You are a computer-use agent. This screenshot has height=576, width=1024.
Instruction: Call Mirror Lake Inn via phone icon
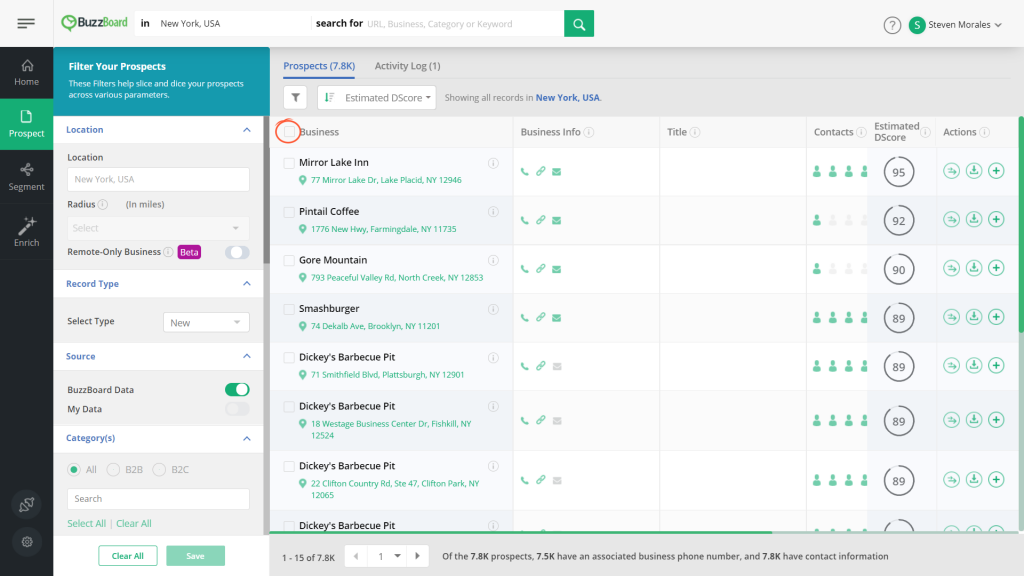524,172
